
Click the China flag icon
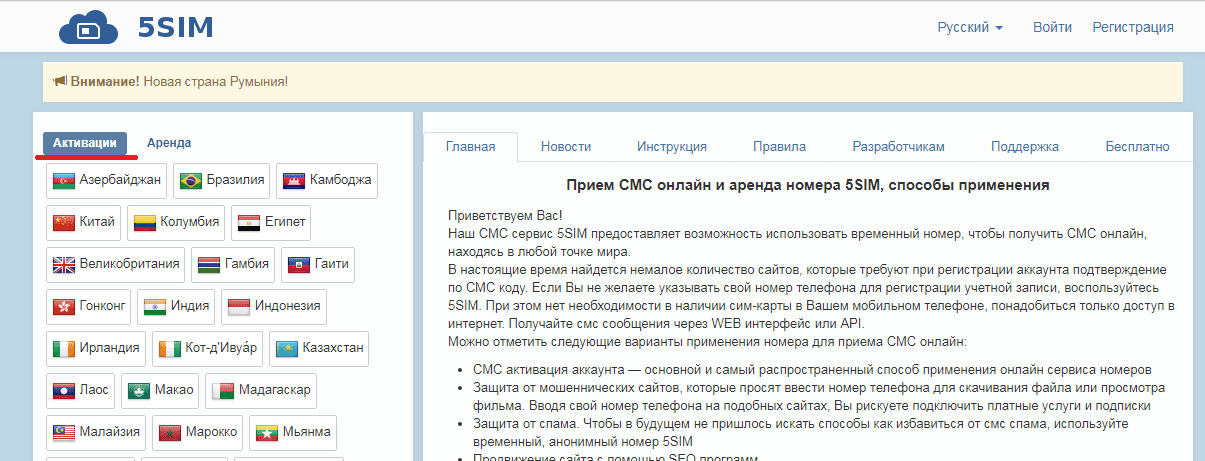click(64, 222)
